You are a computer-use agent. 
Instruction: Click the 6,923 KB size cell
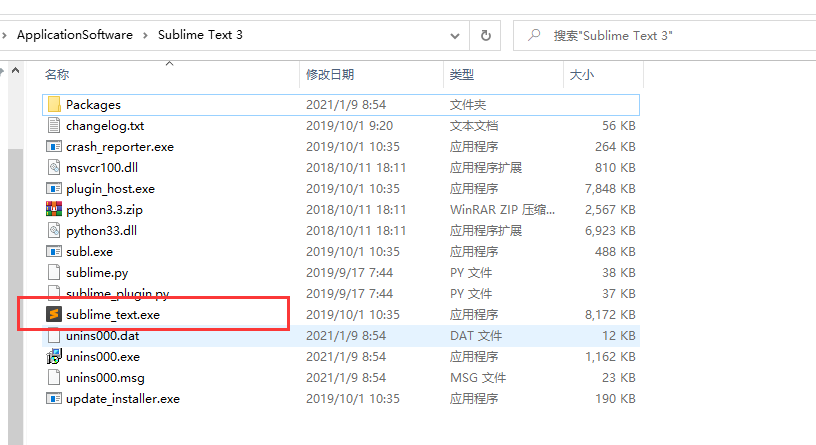[610, 231]
